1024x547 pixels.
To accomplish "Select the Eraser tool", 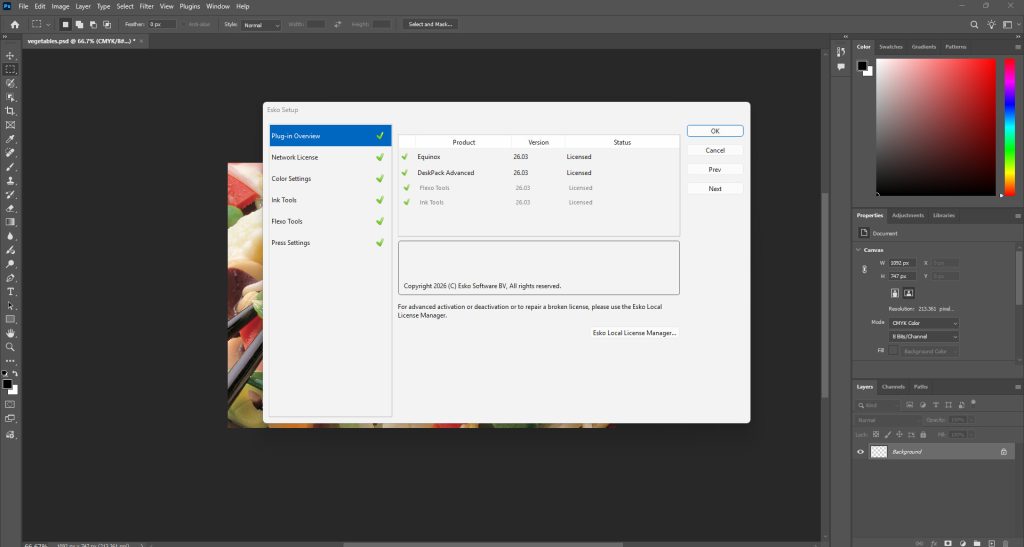I will coord(10,208).
